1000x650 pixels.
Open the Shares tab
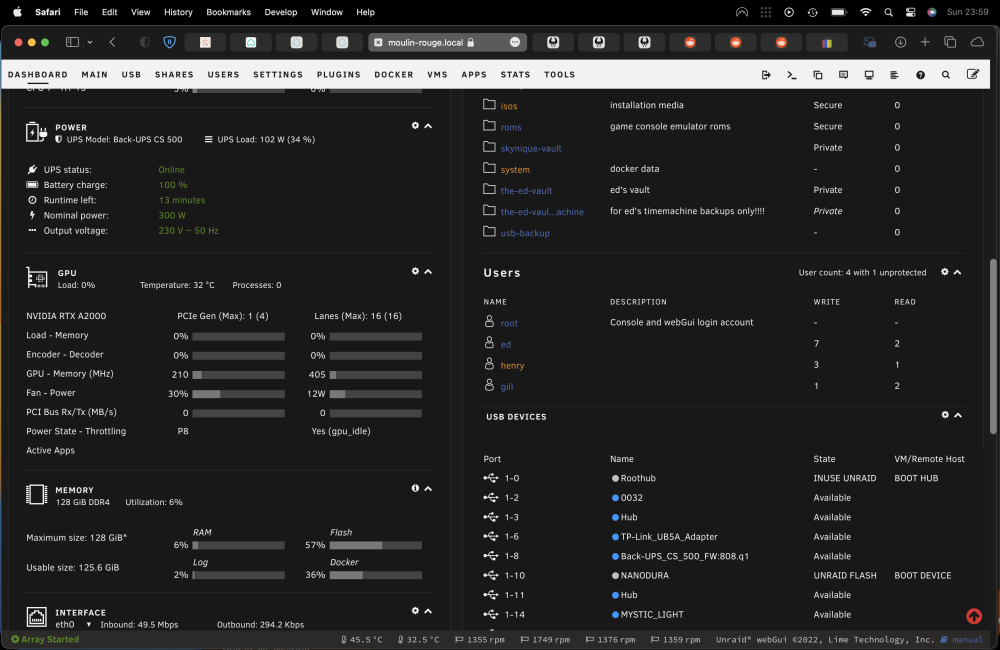174,75
